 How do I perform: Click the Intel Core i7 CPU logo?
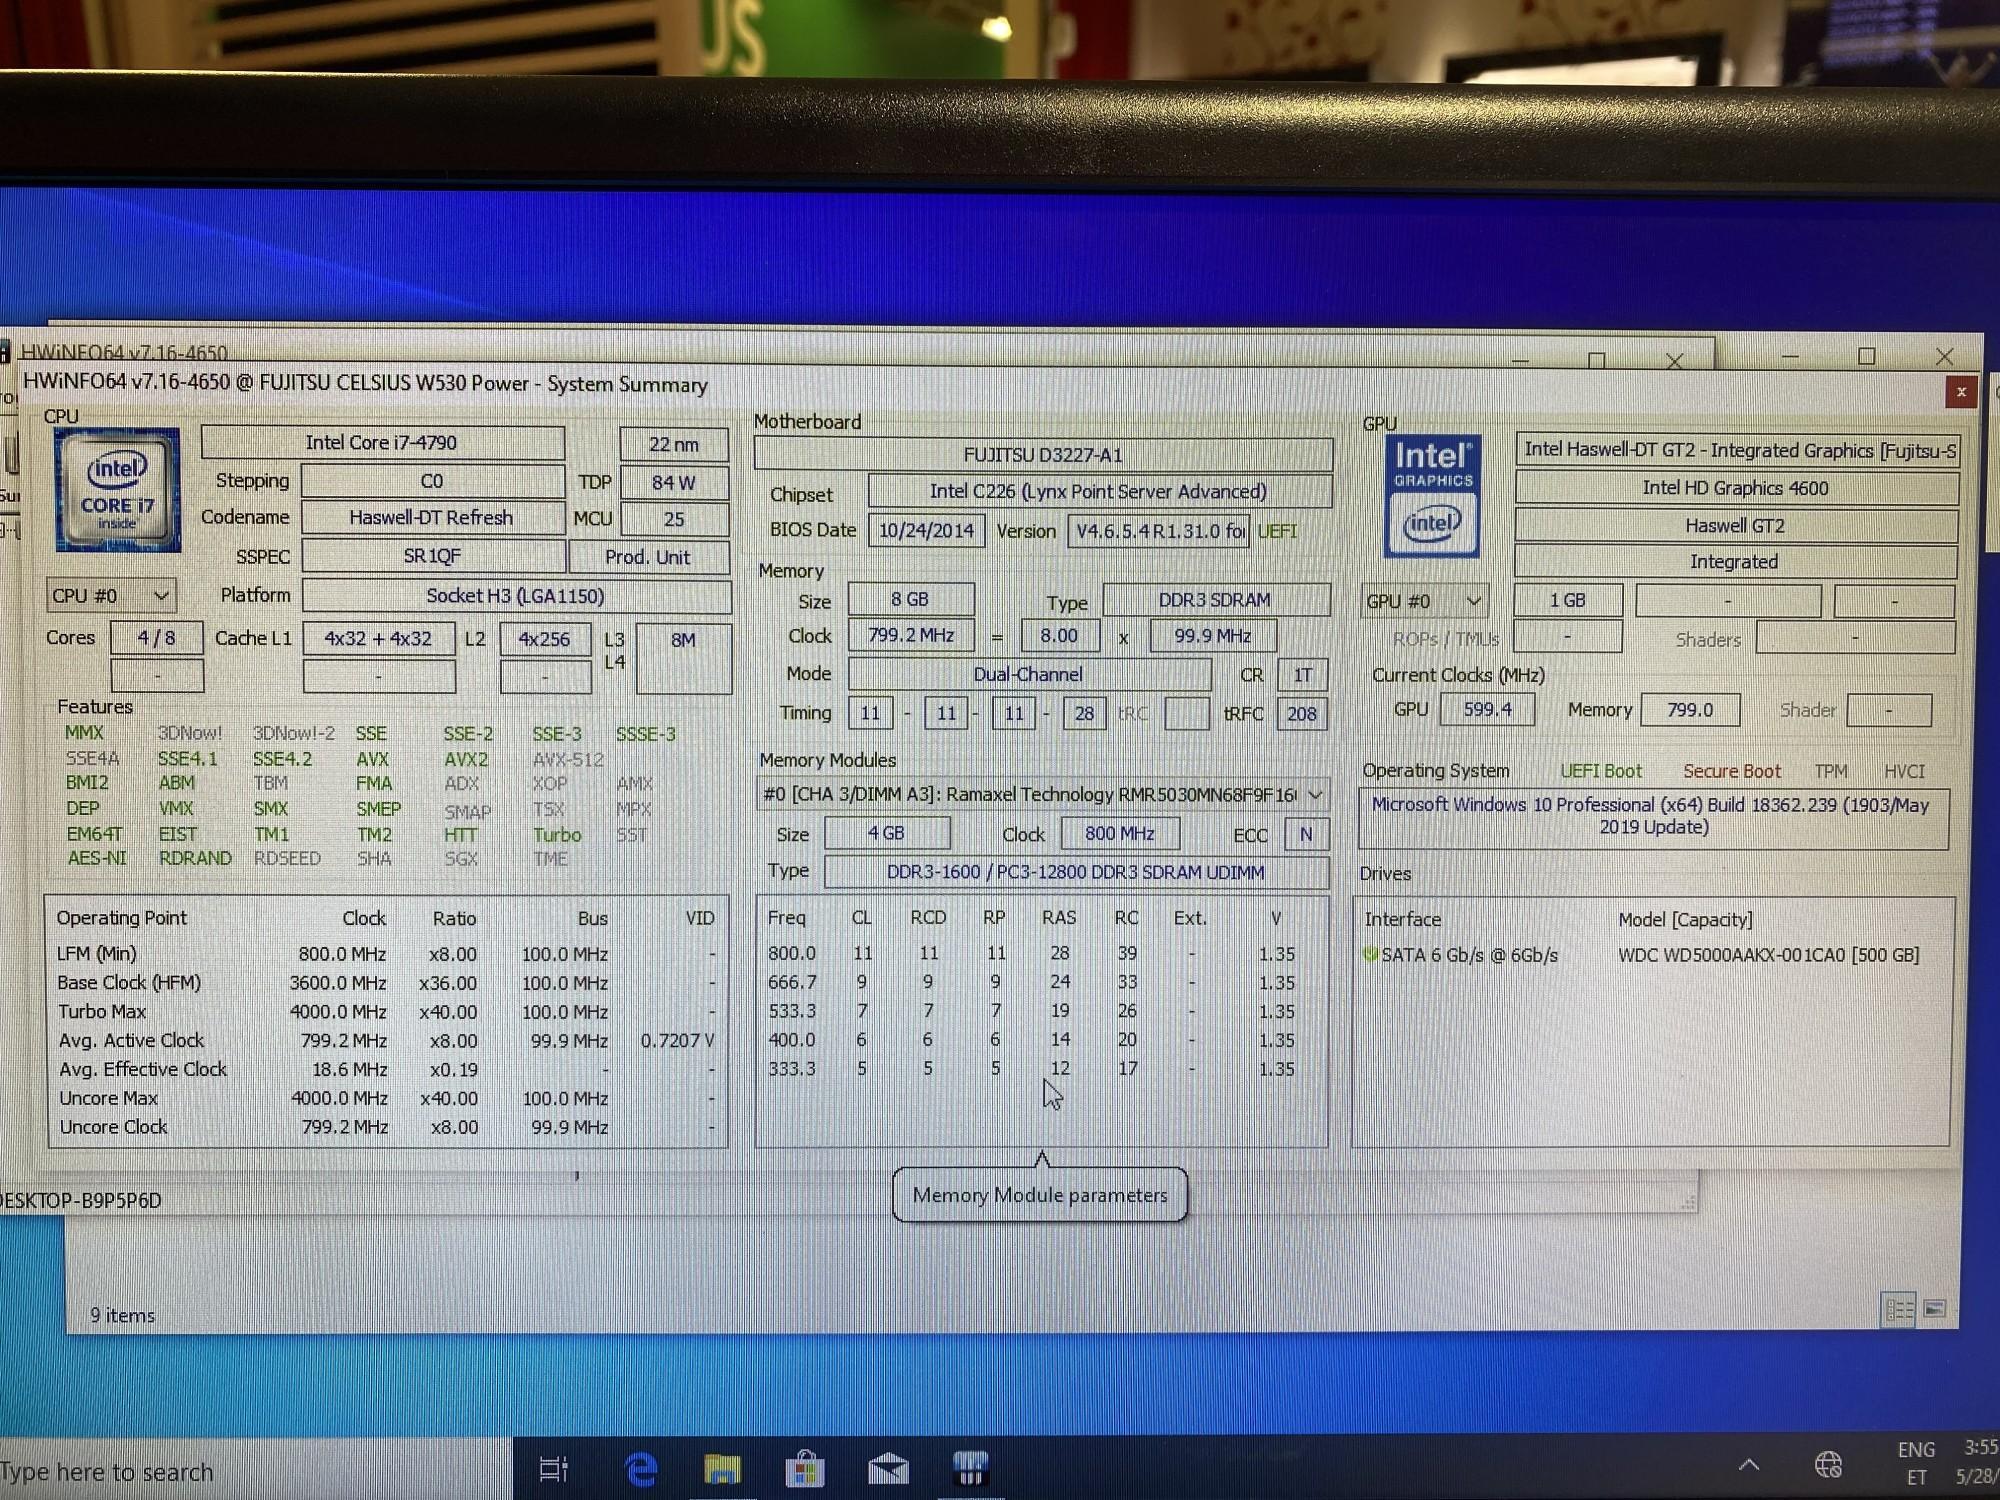click(118, 490)
